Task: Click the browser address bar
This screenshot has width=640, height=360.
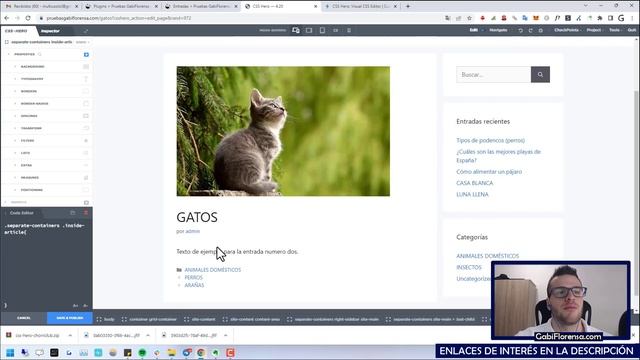Action: point(241,18)
